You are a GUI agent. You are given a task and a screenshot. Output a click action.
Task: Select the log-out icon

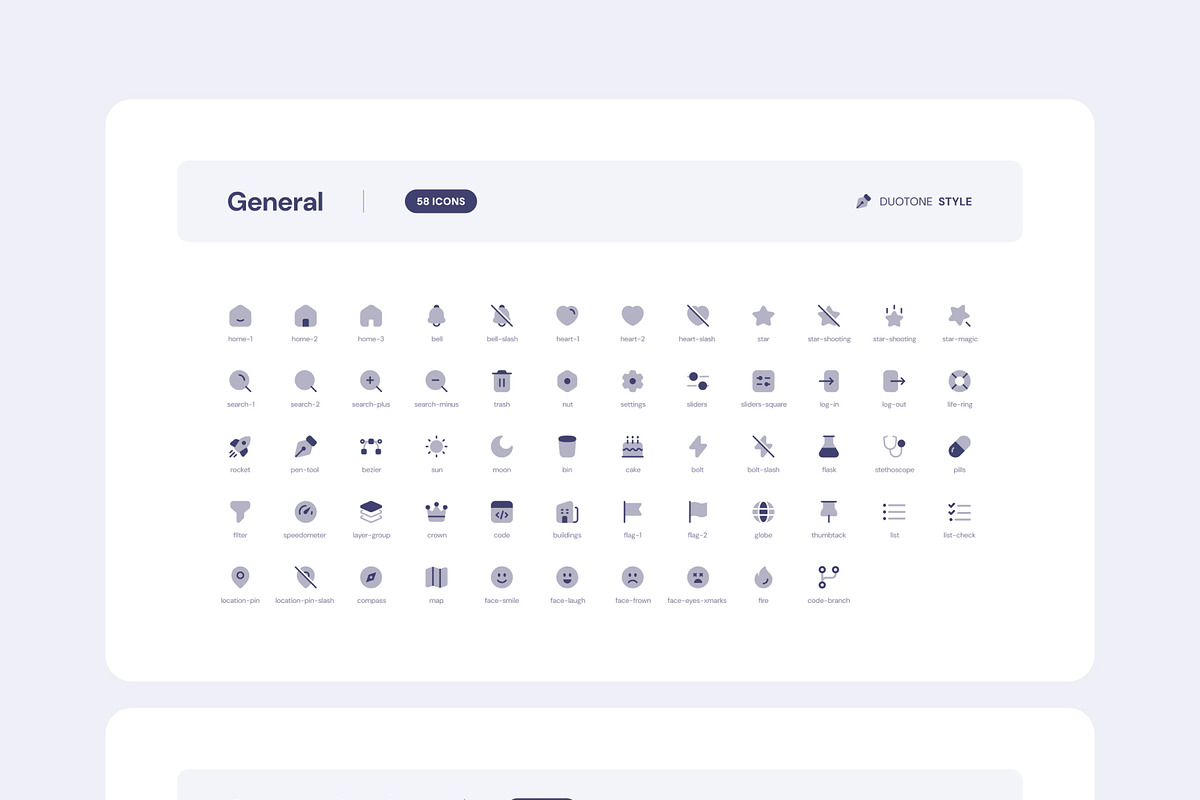coord(894,381)
